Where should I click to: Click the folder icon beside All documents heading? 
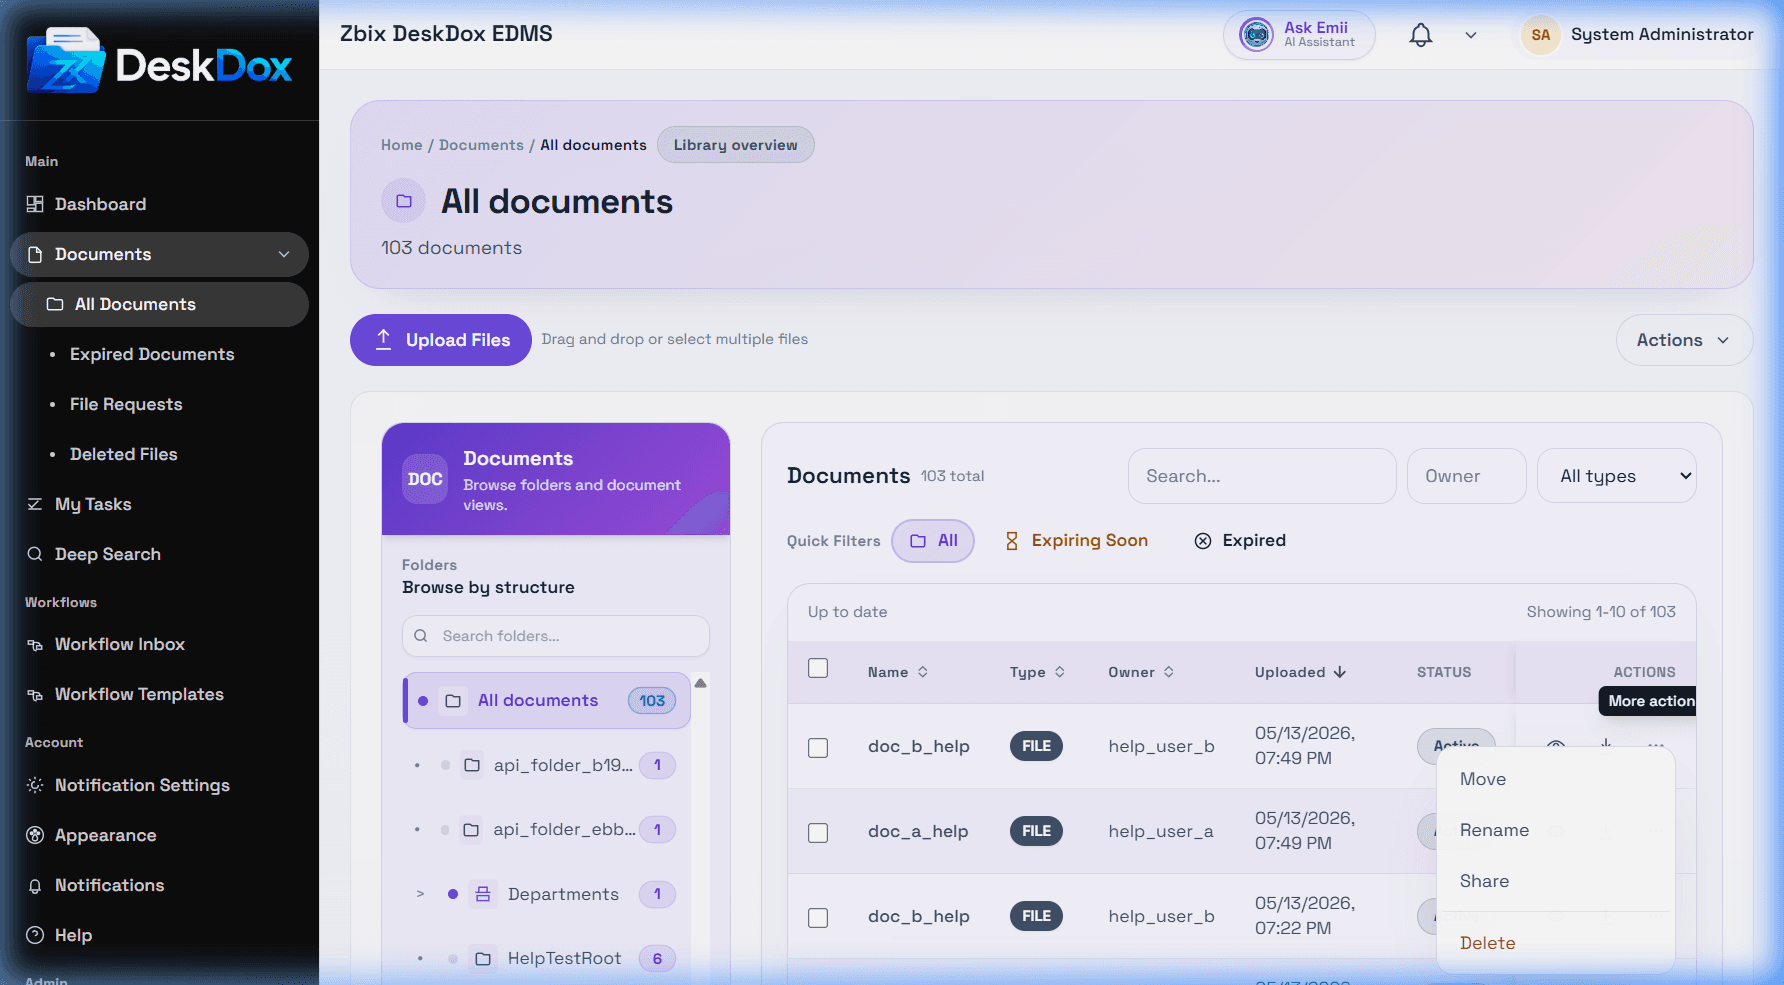[404, 201]
